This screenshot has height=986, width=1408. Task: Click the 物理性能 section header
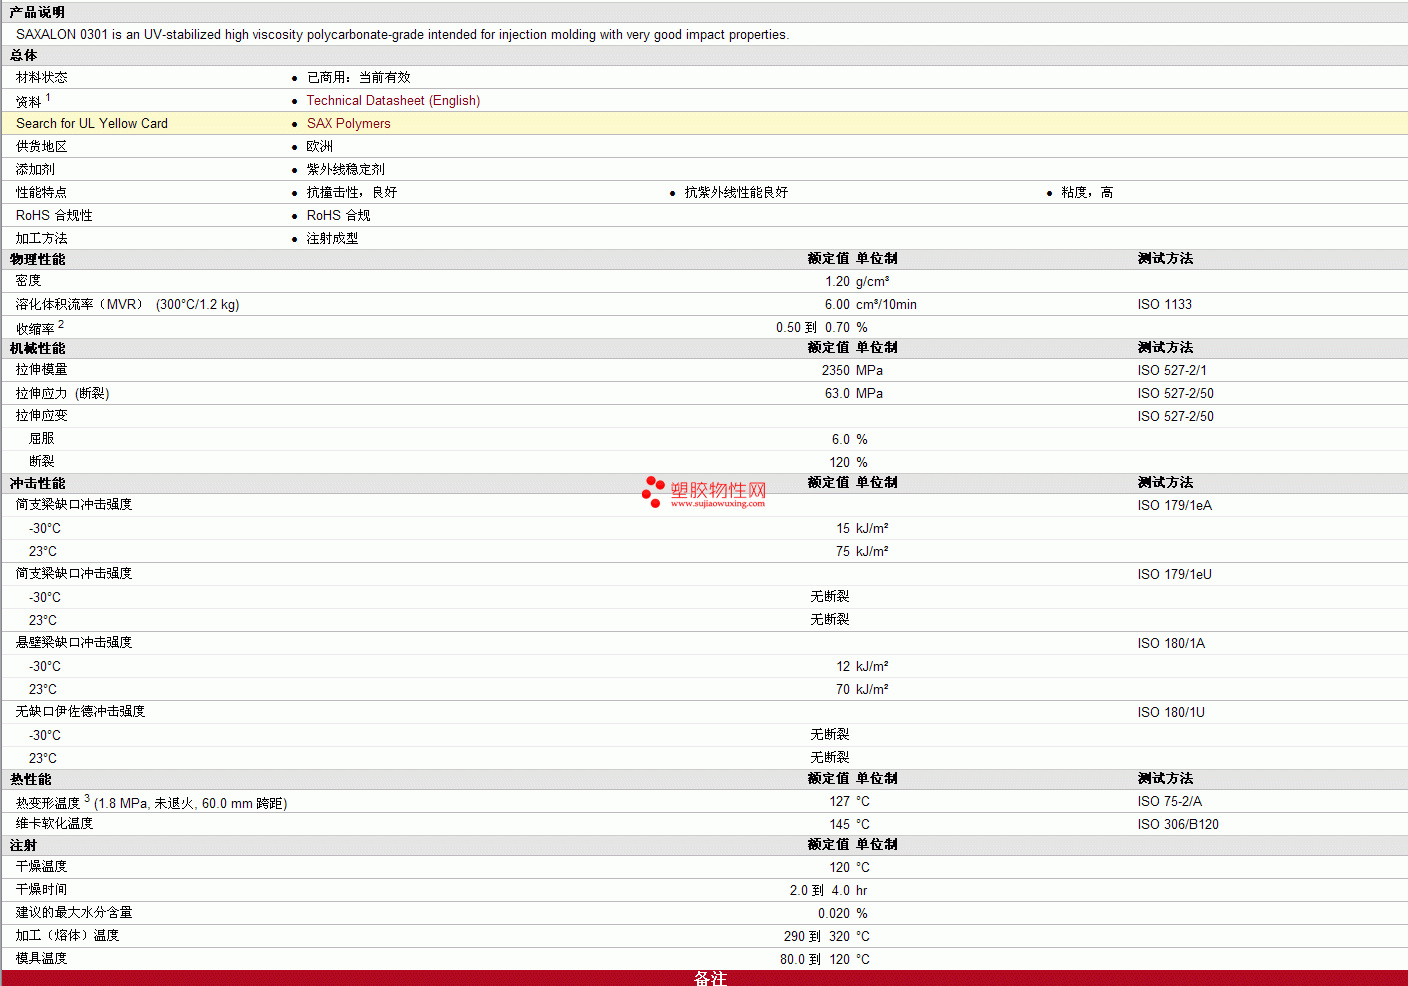tap(37, 259)
